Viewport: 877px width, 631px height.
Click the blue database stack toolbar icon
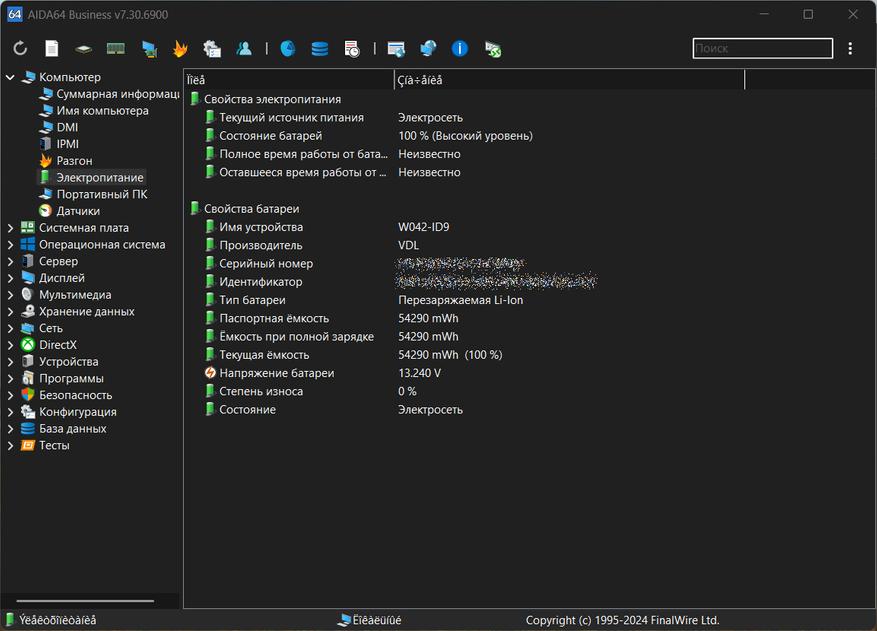click(319, 49)
